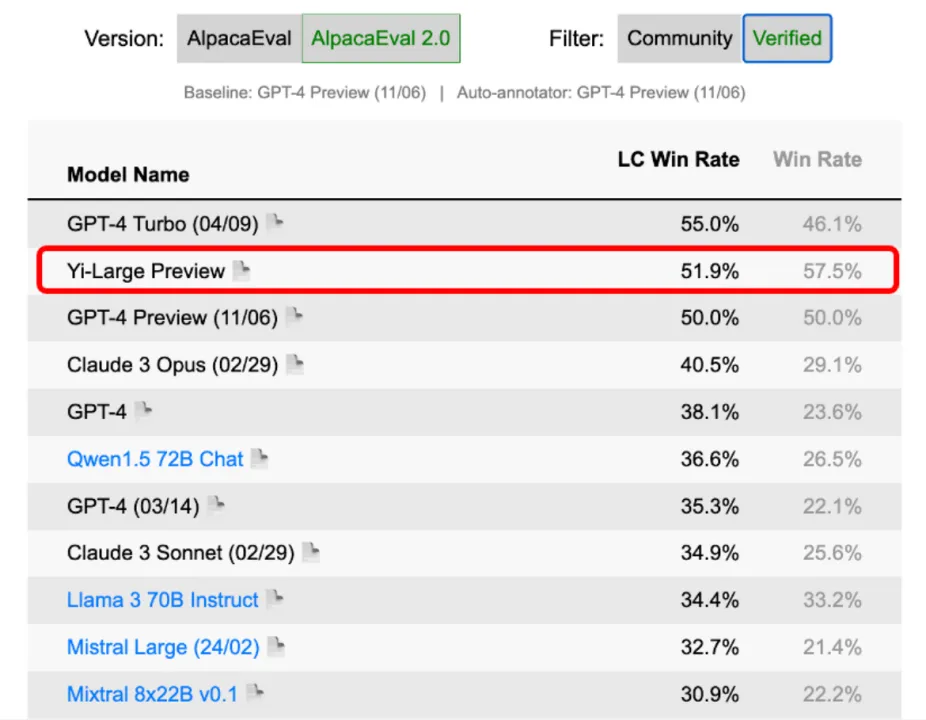Click the document icon next to Mistral Large (24/02)
This screenshot has width=926, height=720.
tap(276, 647)
